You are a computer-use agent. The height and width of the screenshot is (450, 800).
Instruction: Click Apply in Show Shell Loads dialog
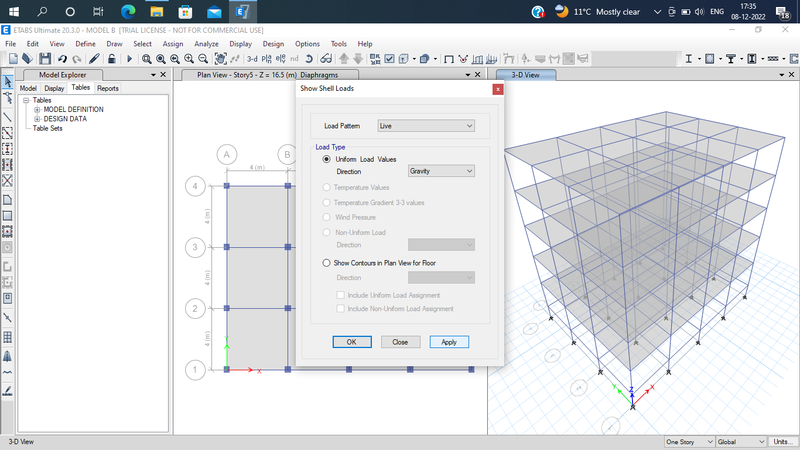point(449,342)
